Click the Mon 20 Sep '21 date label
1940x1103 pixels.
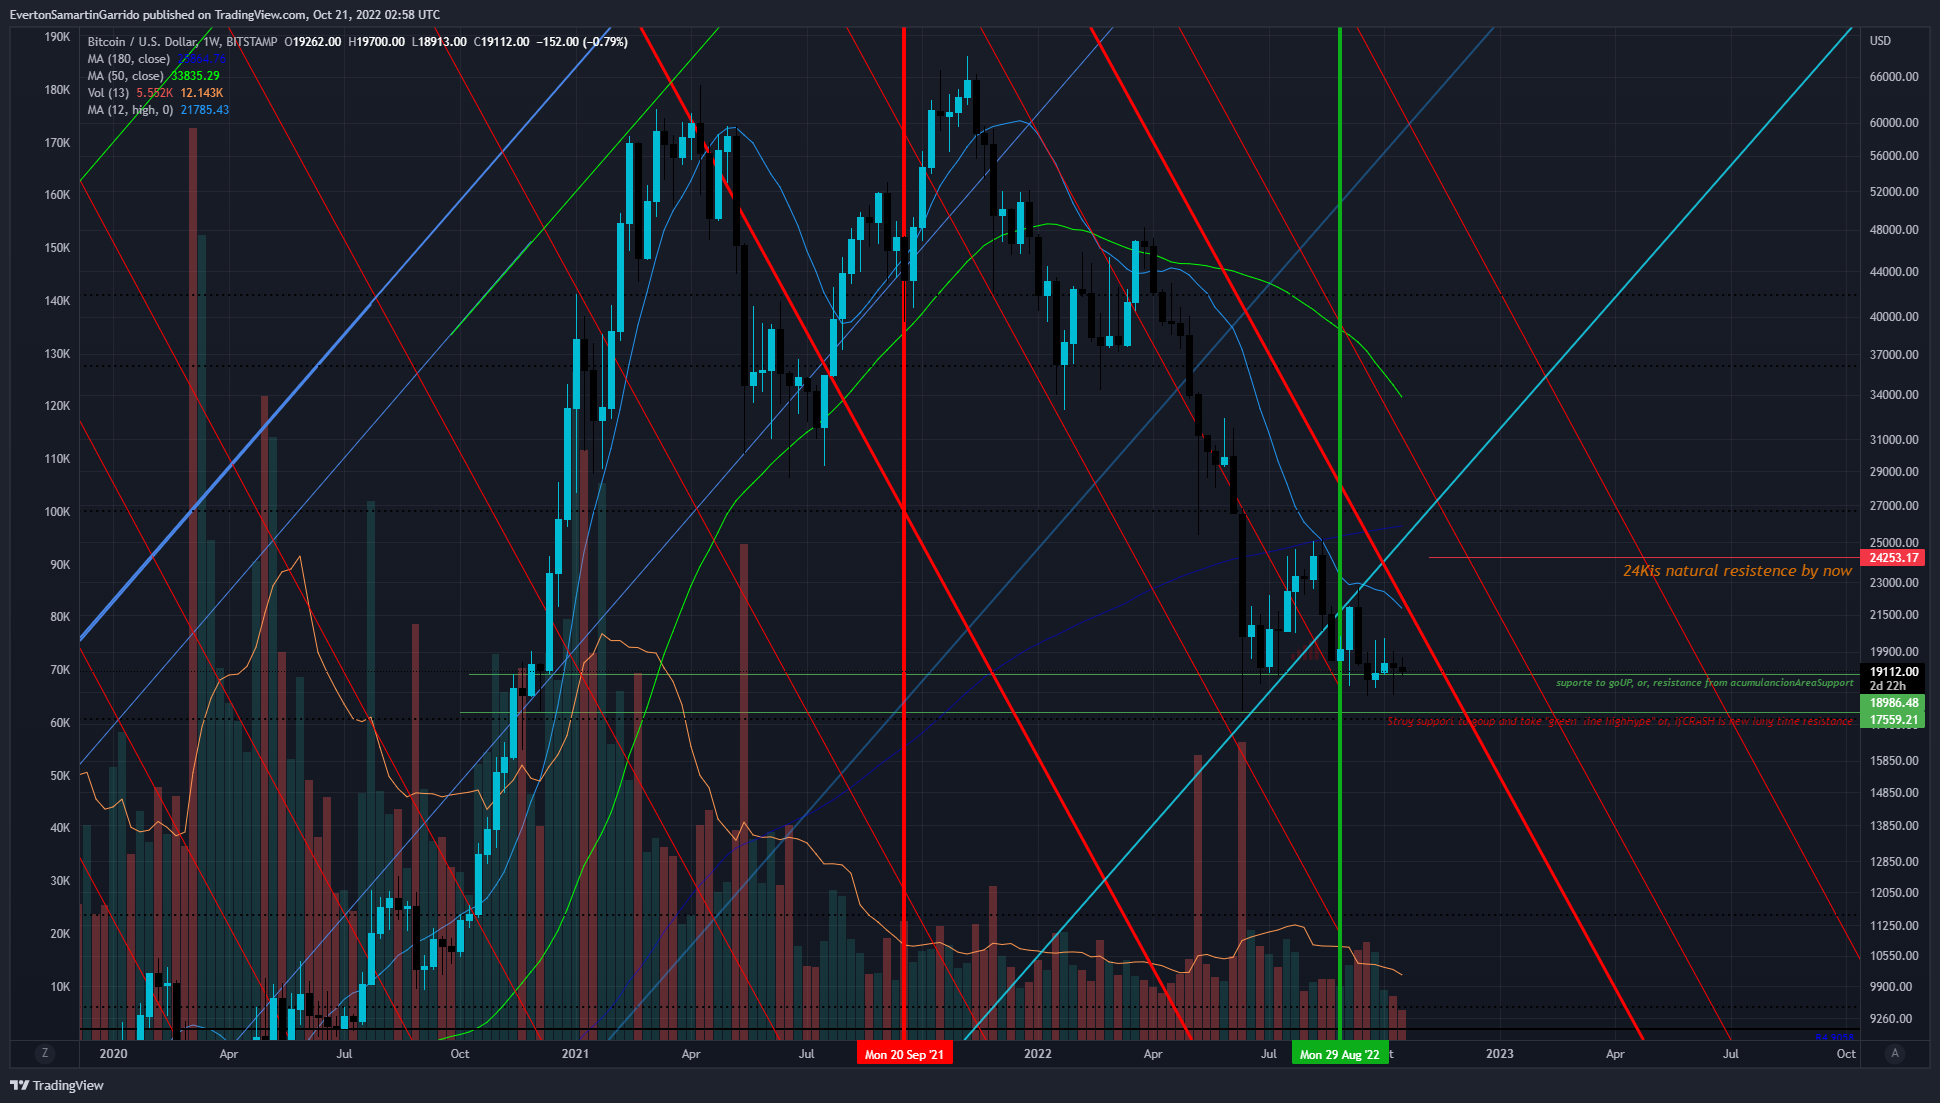[904, 1054]
